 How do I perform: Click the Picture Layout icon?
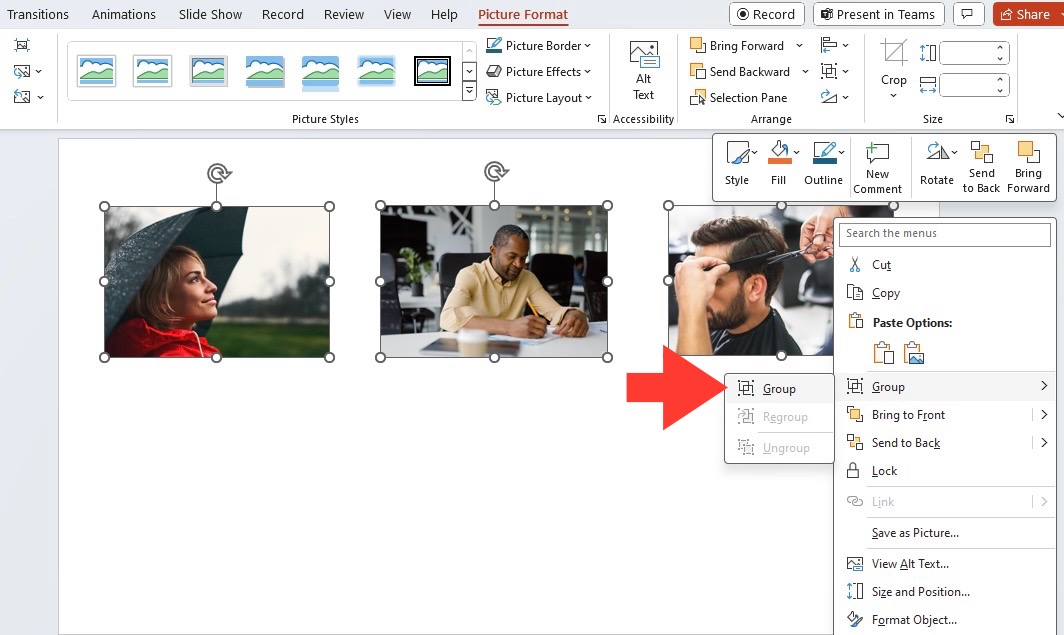coord(494,98)
